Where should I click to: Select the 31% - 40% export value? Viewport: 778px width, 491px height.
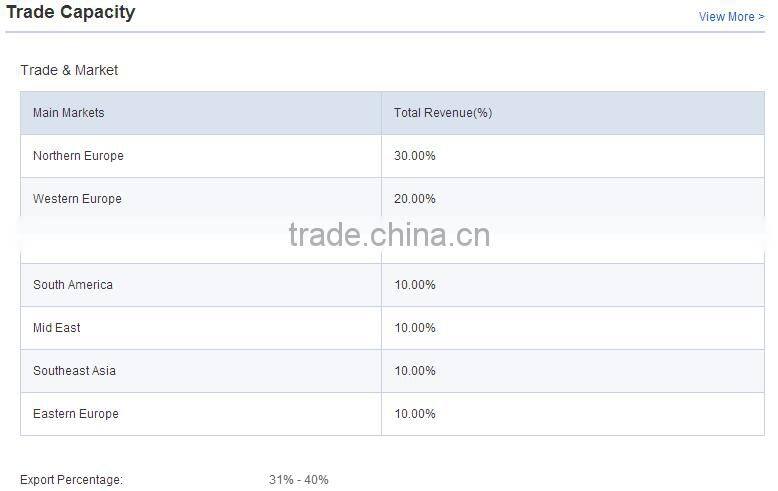[x=298, y=480]
